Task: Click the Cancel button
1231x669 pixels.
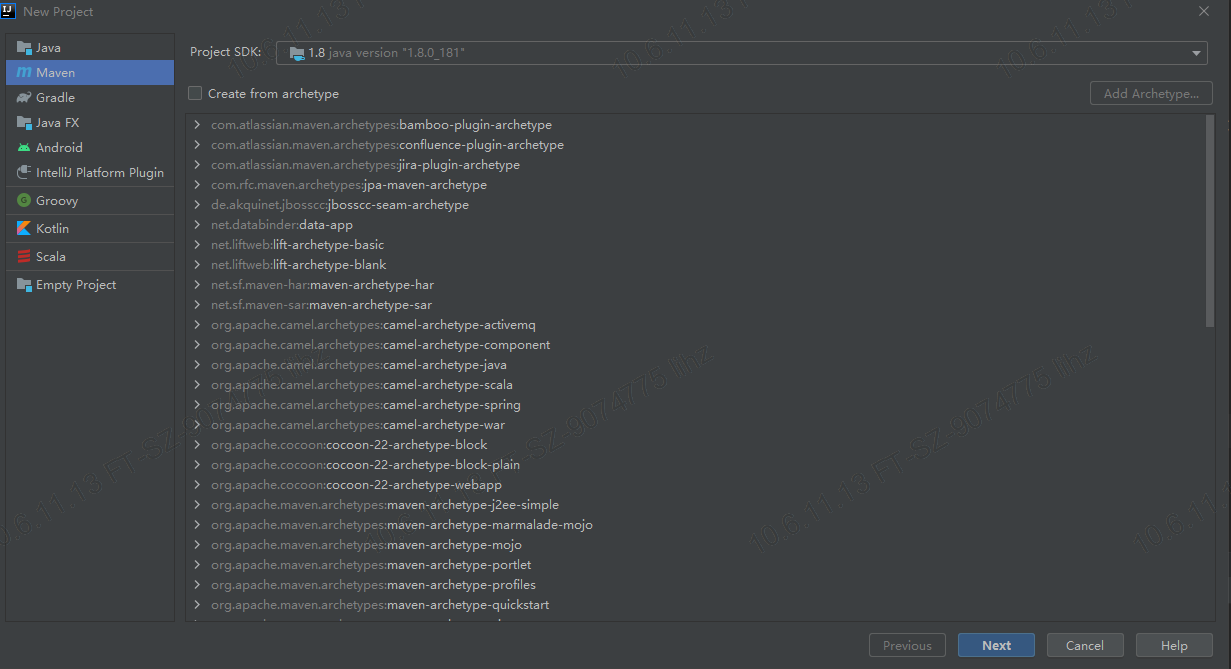Action: (1085, 645)
